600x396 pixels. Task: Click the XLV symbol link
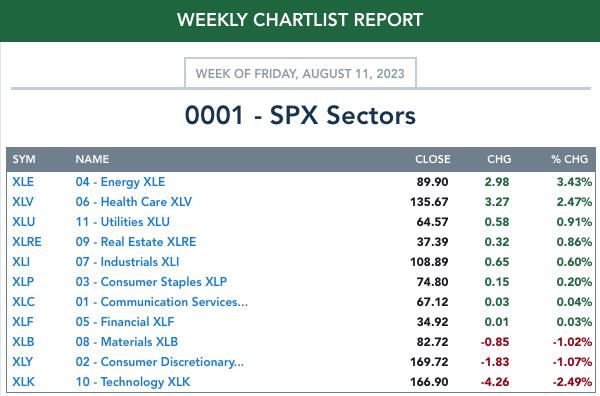pos(23,202)
